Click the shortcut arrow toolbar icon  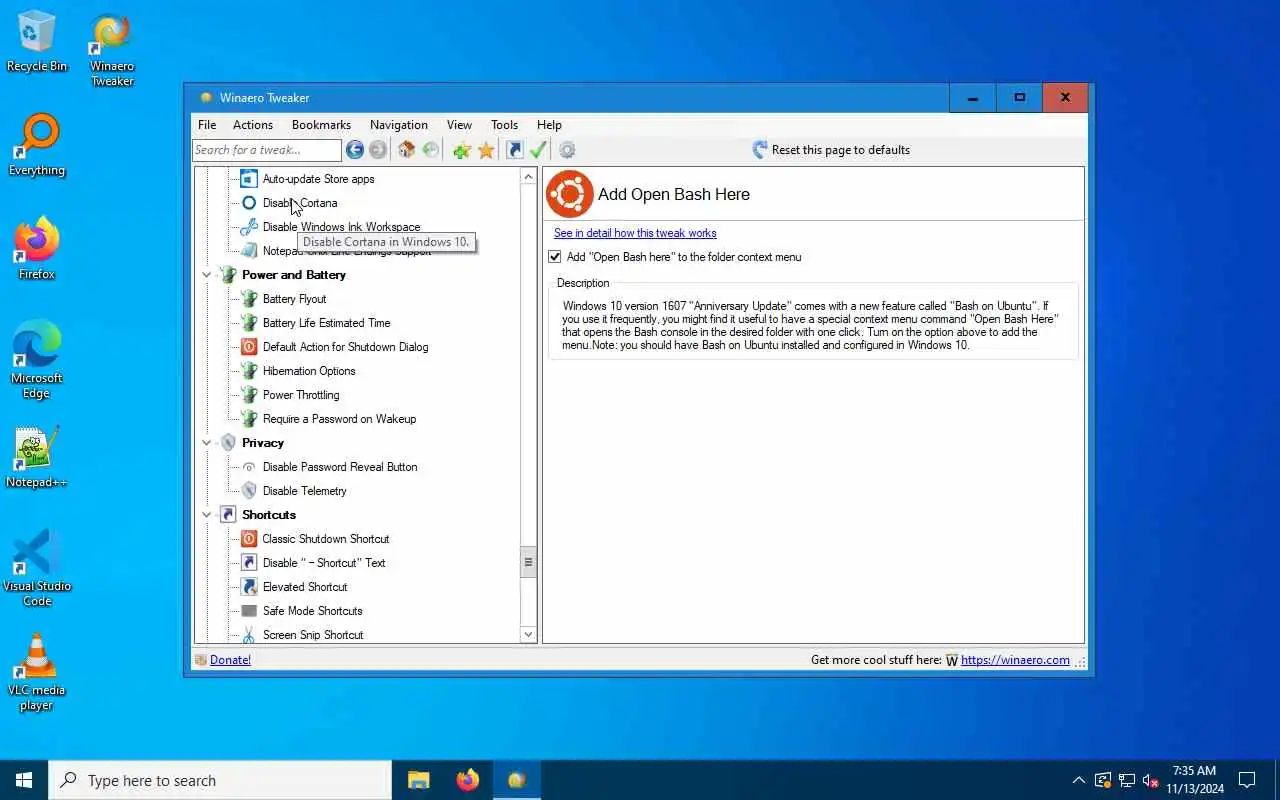click(515, 150)
